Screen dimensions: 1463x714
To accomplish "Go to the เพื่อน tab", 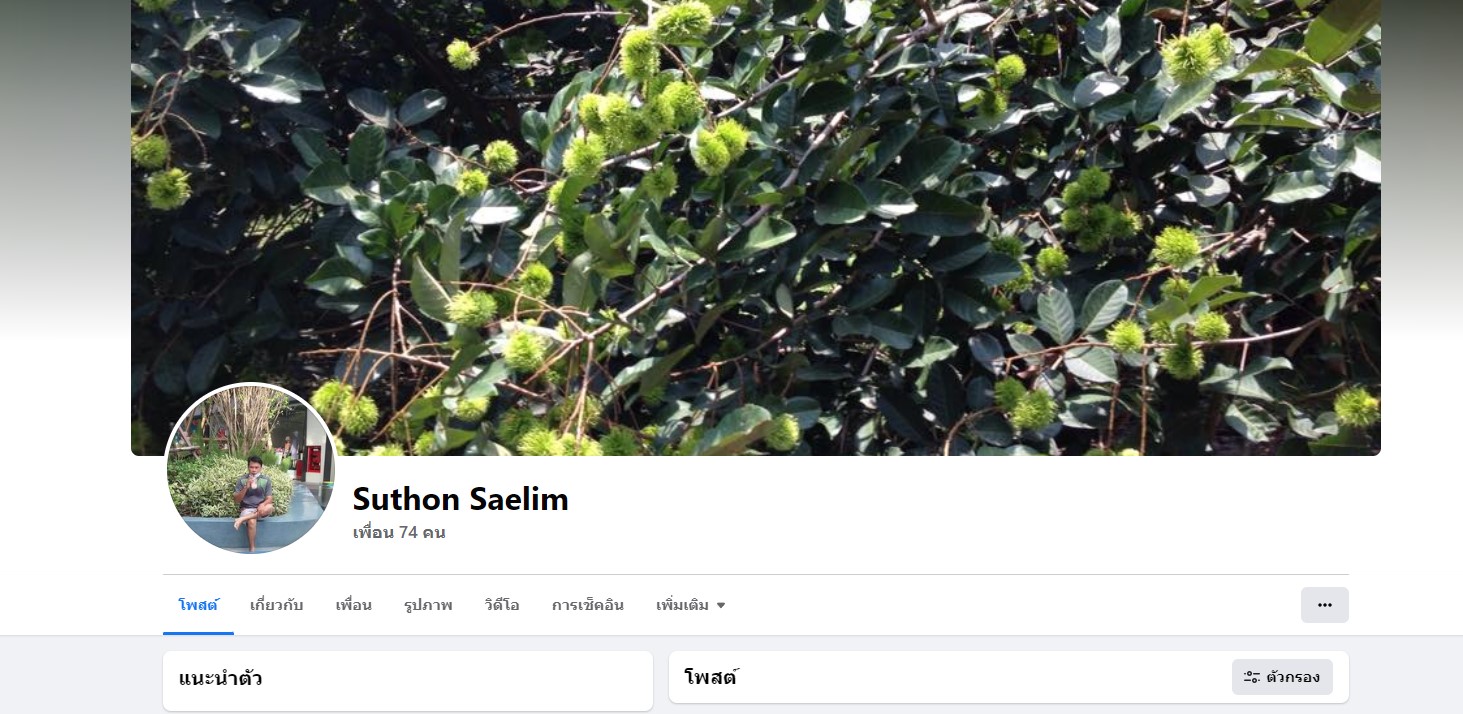I will click(354, 605).
